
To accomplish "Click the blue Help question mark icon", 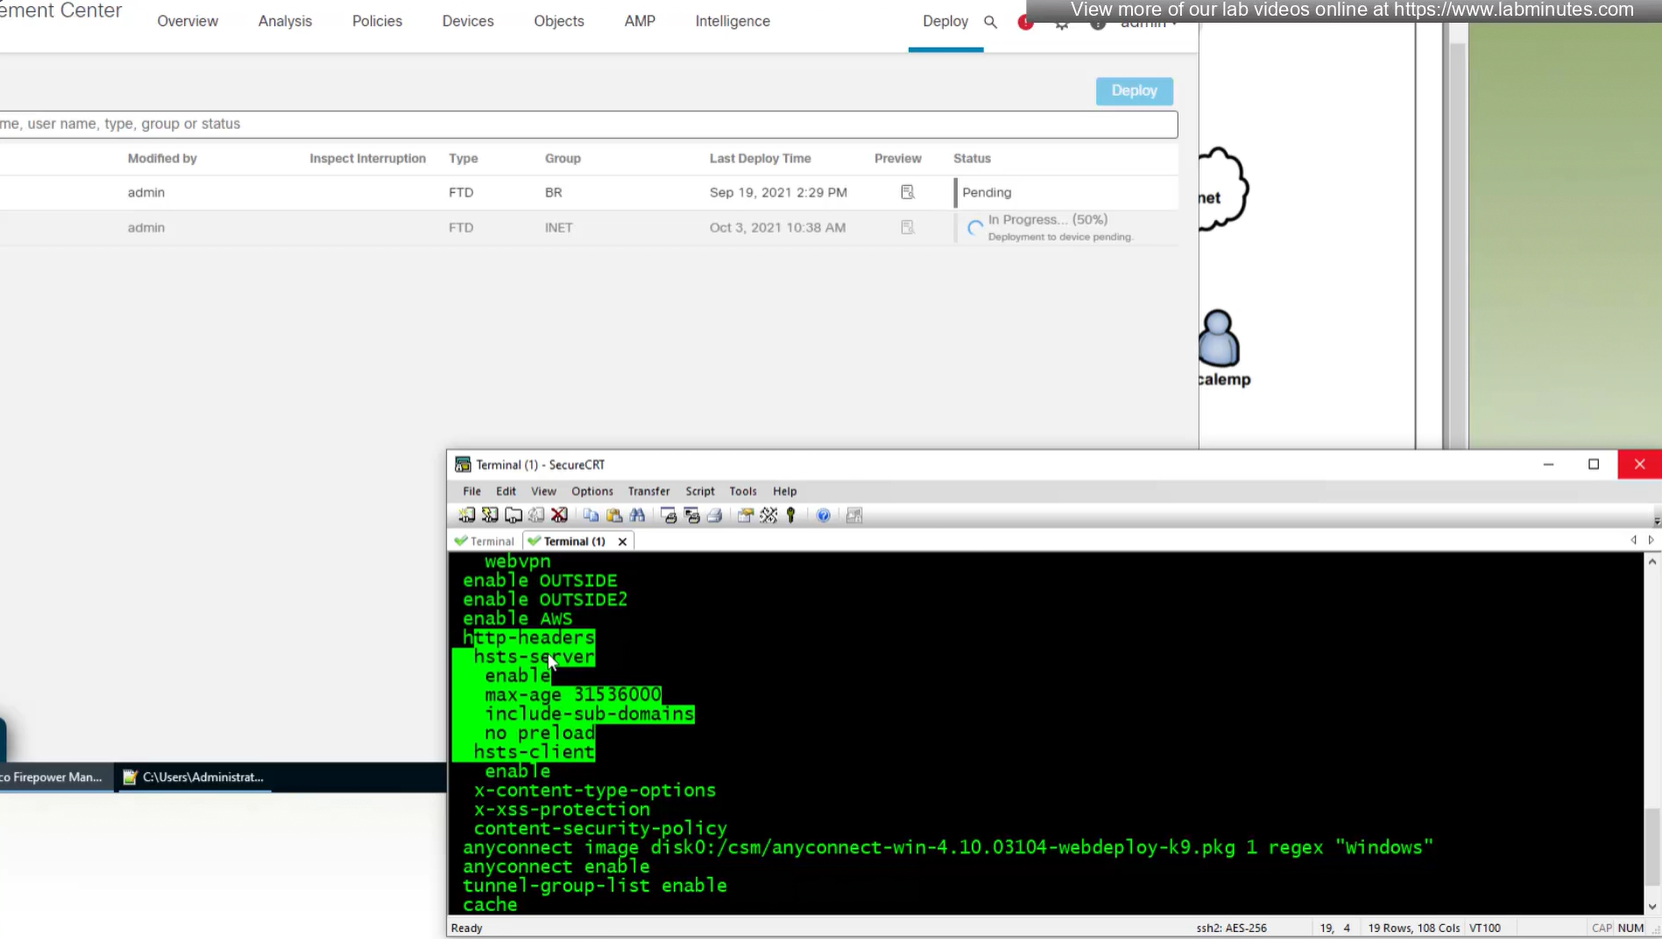I will click(x=823, y=515).
